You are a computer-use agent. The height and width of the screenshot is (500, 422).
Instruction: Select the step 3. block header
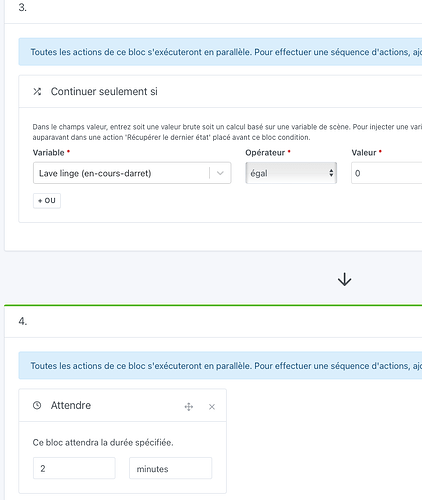coord(213,8)
